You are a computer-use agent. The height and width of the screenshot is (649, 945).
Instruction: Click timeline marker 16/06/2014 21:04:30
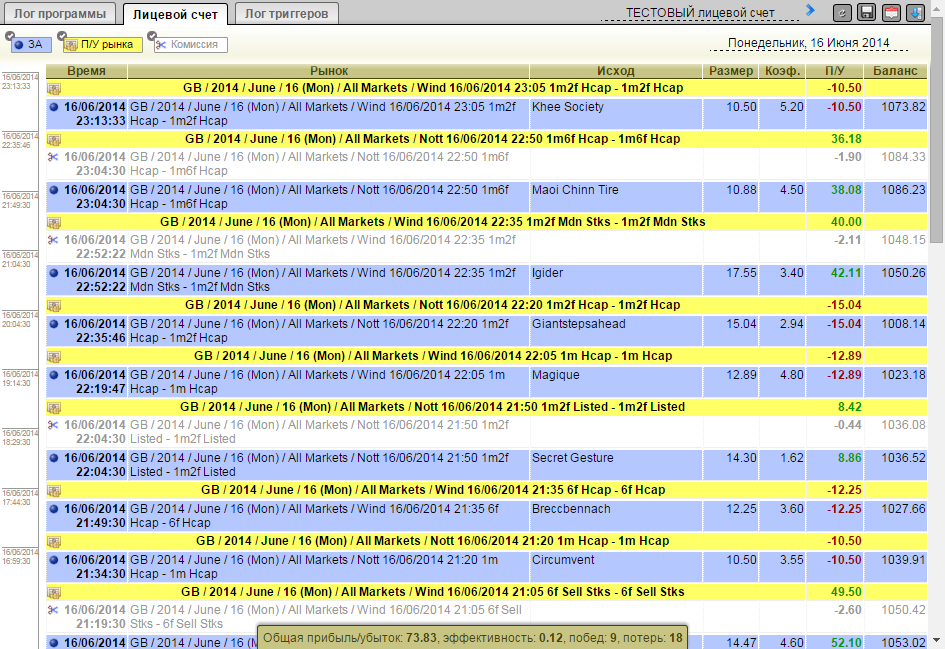tap(20, 260)
